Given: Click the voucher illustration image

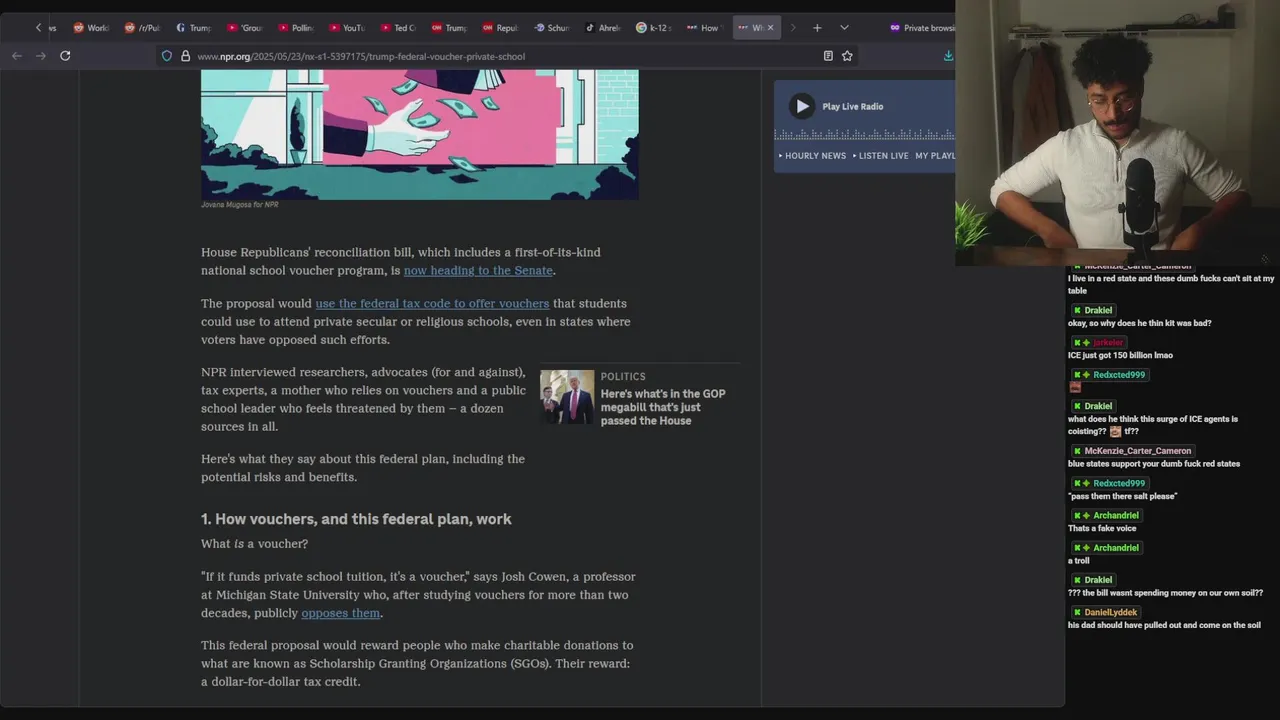Looking at the screenshot, I should [x=419, y=134].
